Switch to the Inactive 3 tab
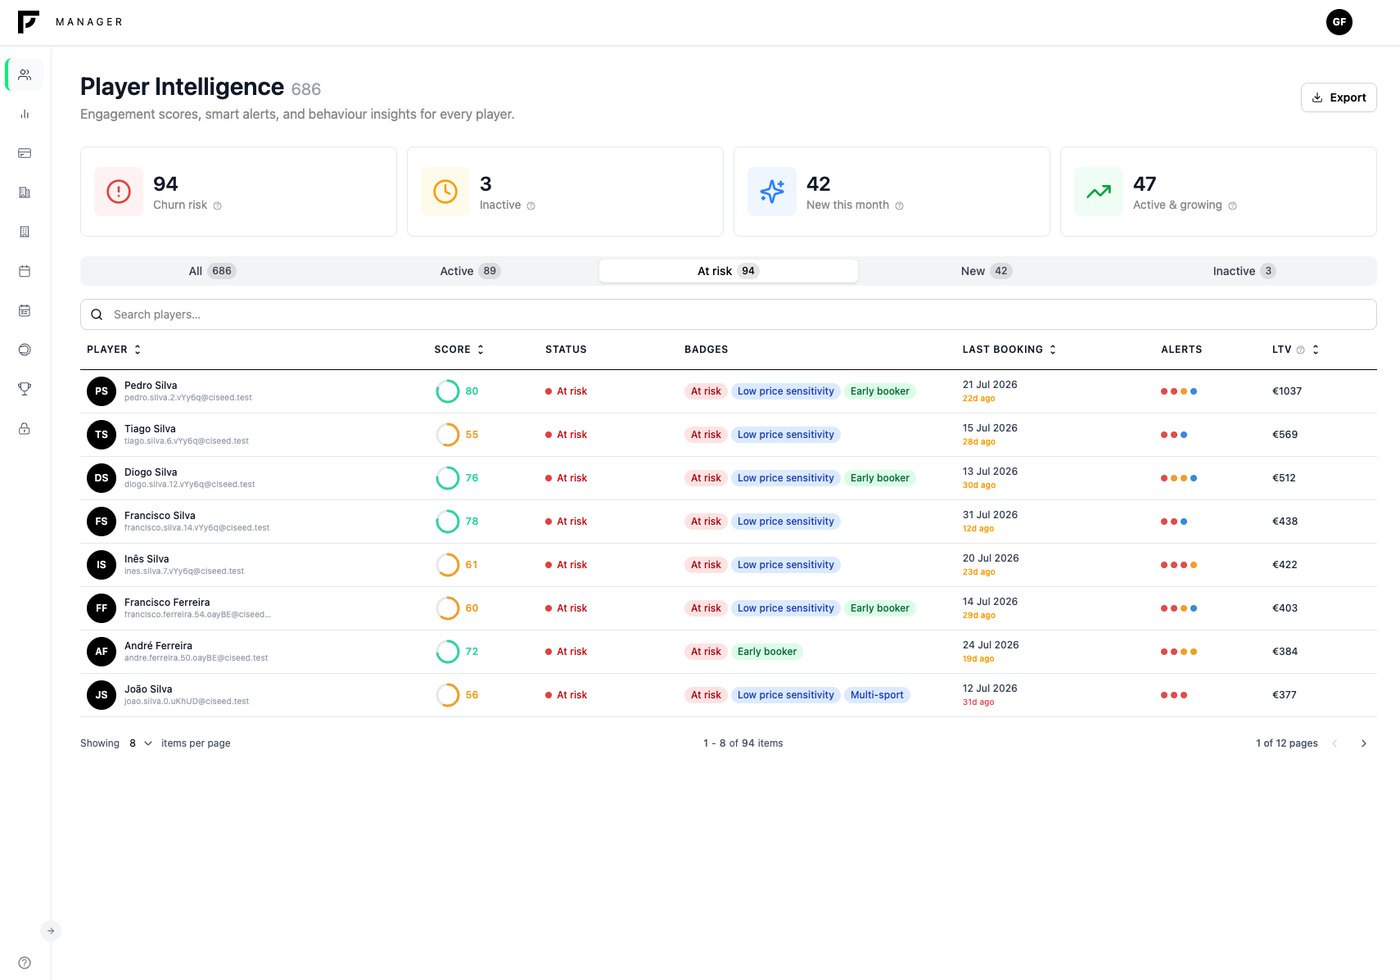Viewport: 1400px width, 980px height. pyautogui.click(x=1244, y=271)
